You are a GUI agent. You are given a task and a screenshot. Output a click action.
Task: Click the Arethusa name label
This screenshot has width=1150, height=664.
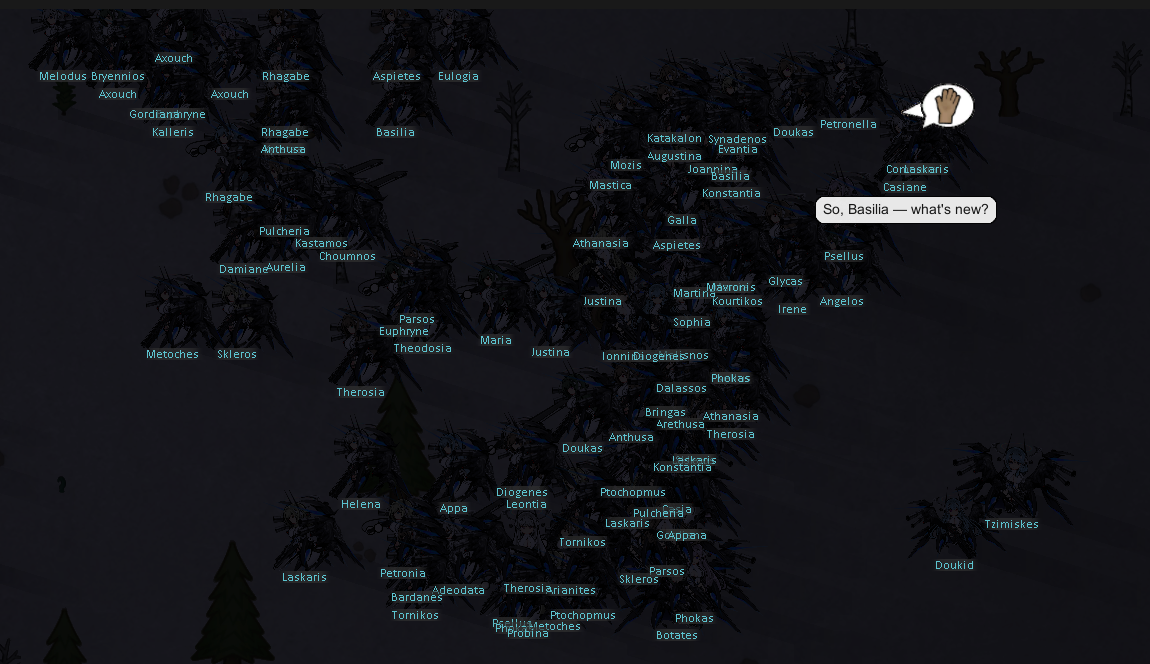point(680,425)
